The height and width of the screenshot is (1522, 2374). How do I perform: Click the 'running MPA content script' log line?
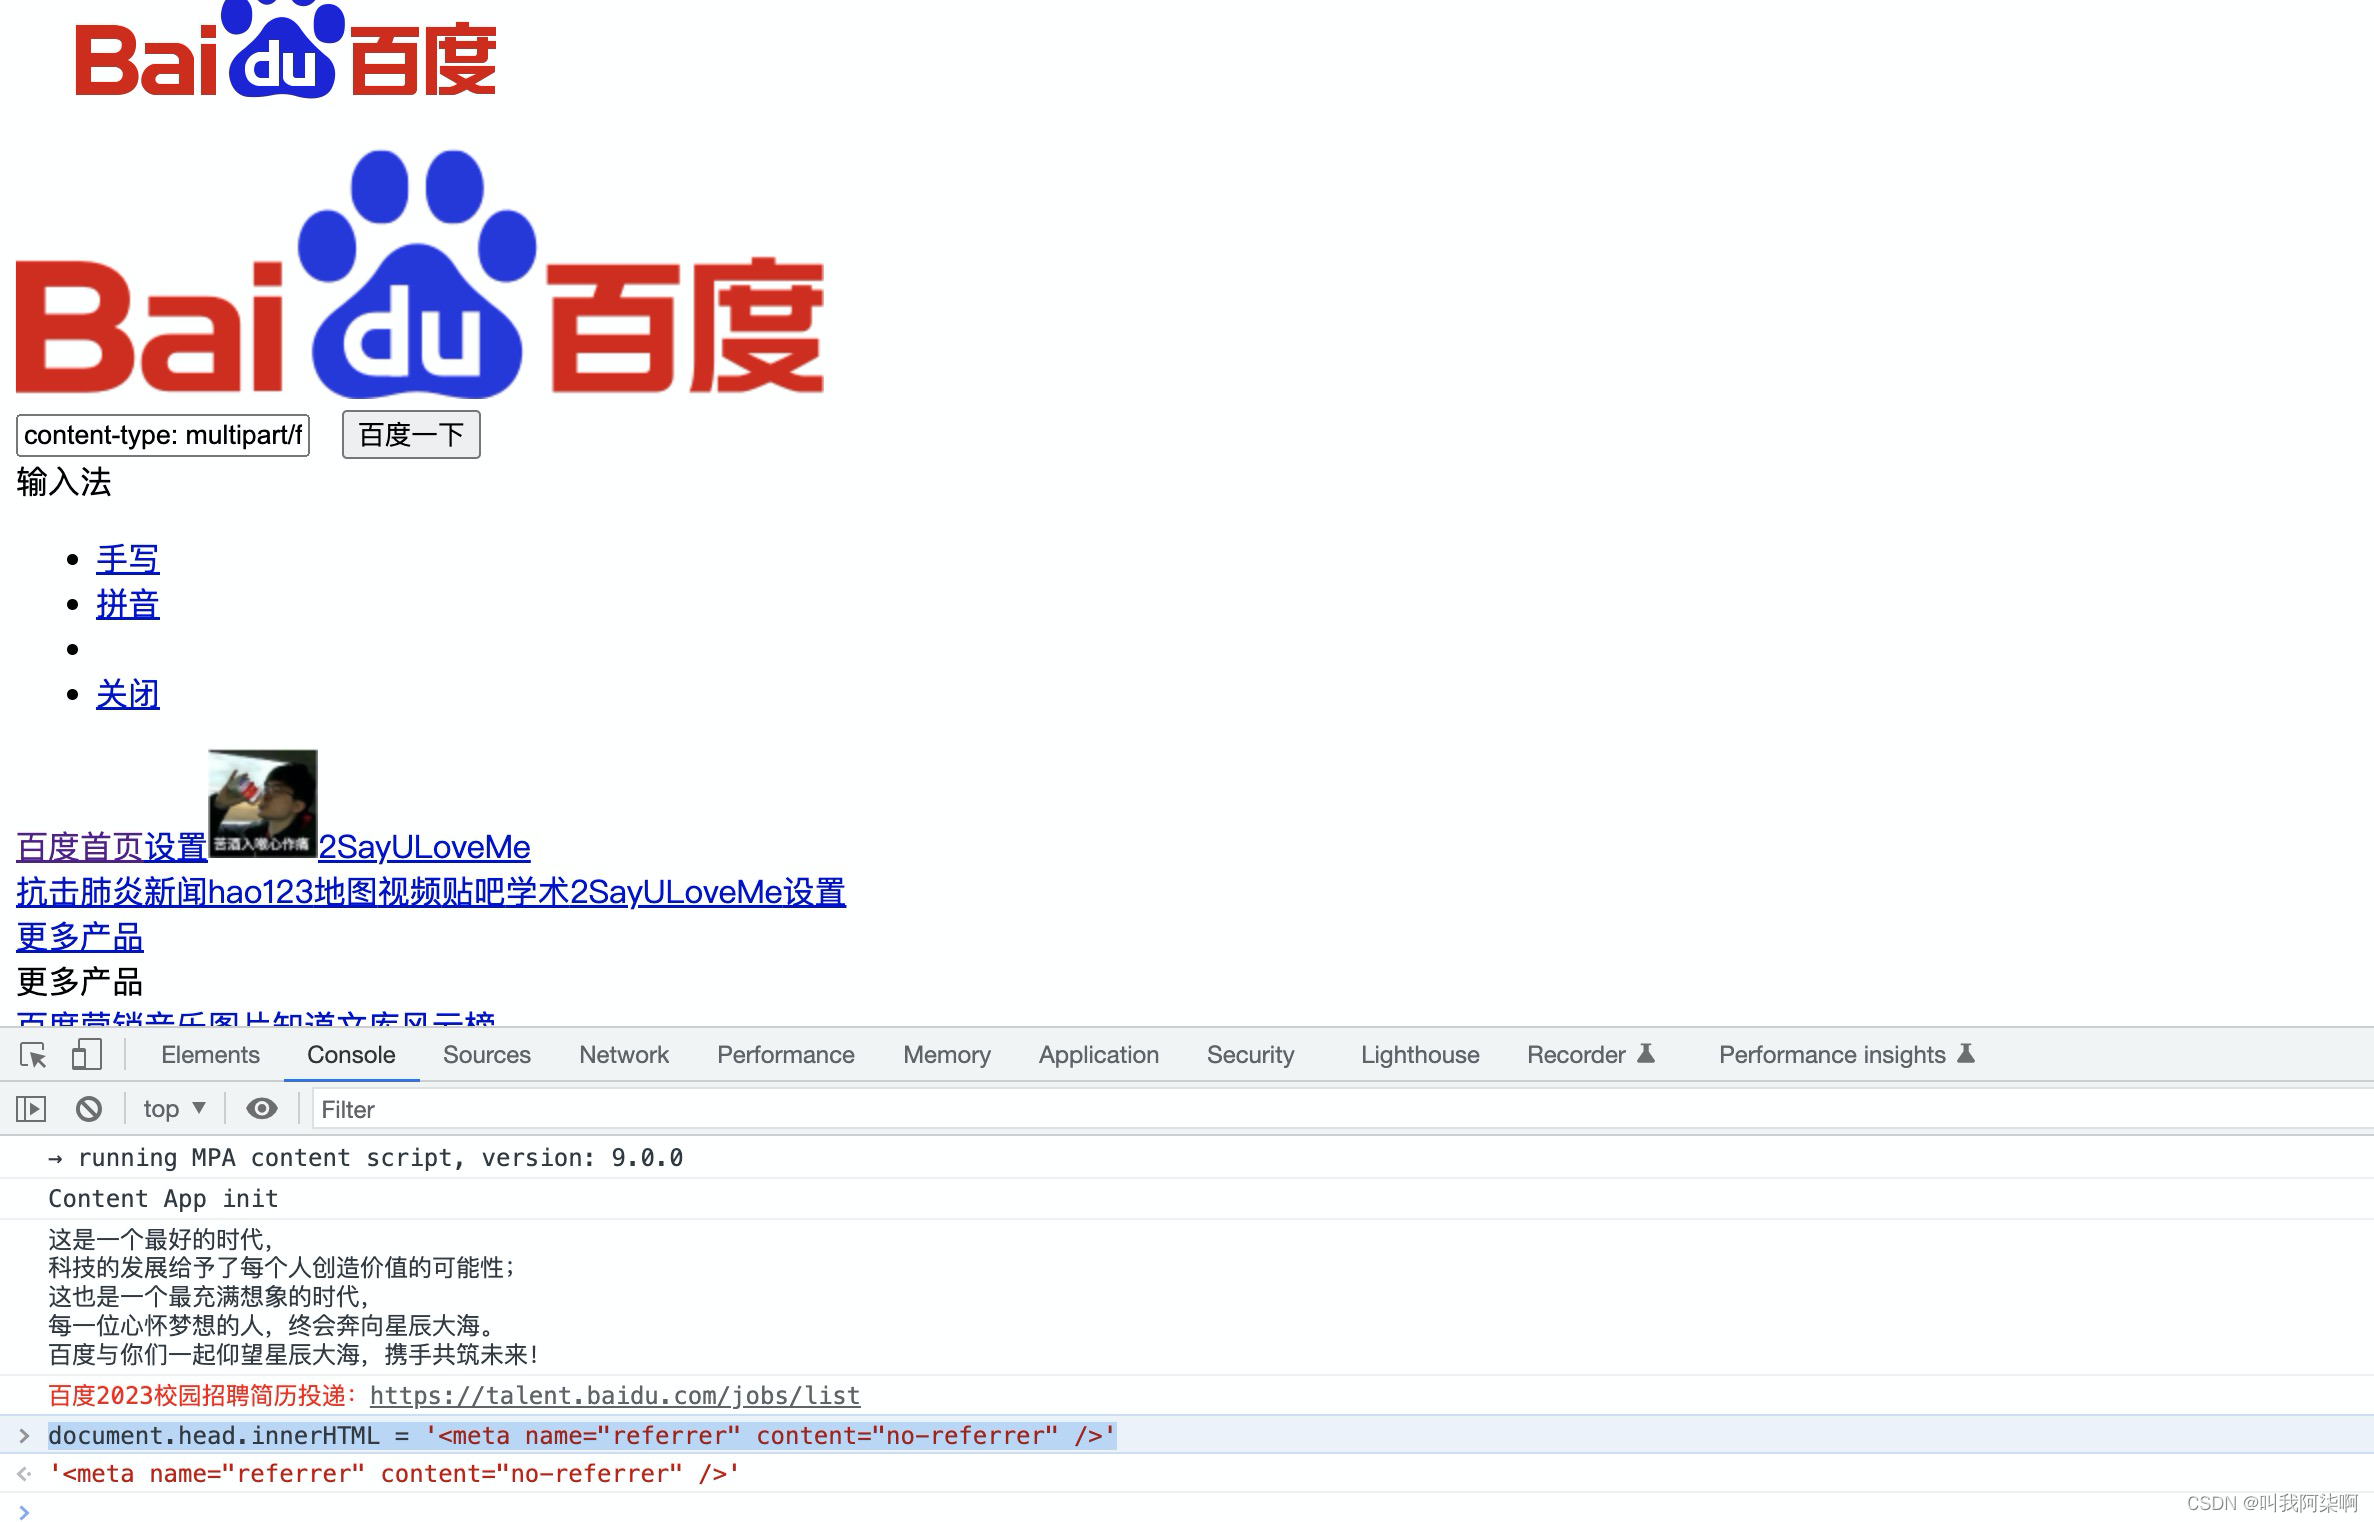[x=366, y=1158]
